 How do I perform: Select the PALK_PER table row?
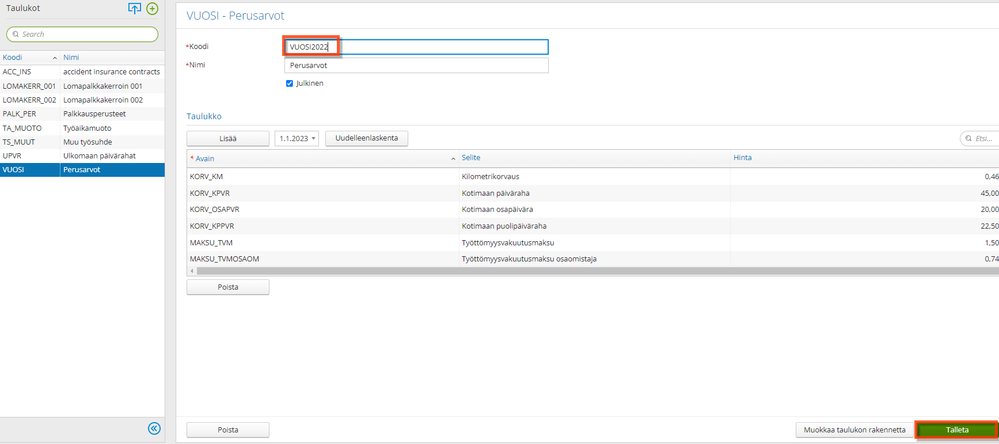(x=82, y=114)
